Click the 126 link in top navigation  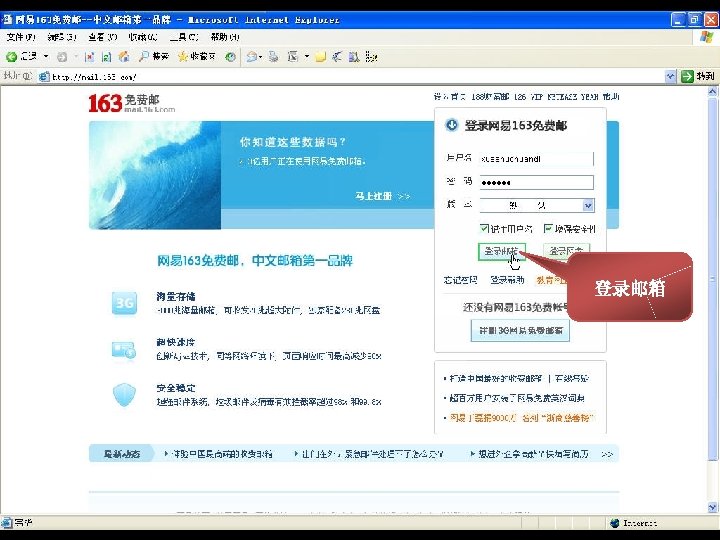pos(520,97)
